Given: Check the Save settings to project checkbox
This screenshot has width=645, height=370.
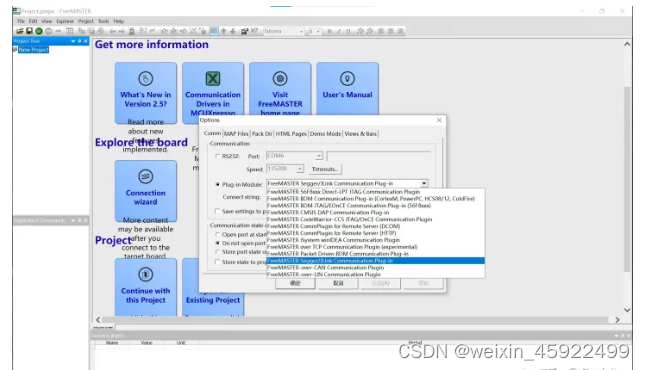Looking at the screenshot, I should 217,211.
